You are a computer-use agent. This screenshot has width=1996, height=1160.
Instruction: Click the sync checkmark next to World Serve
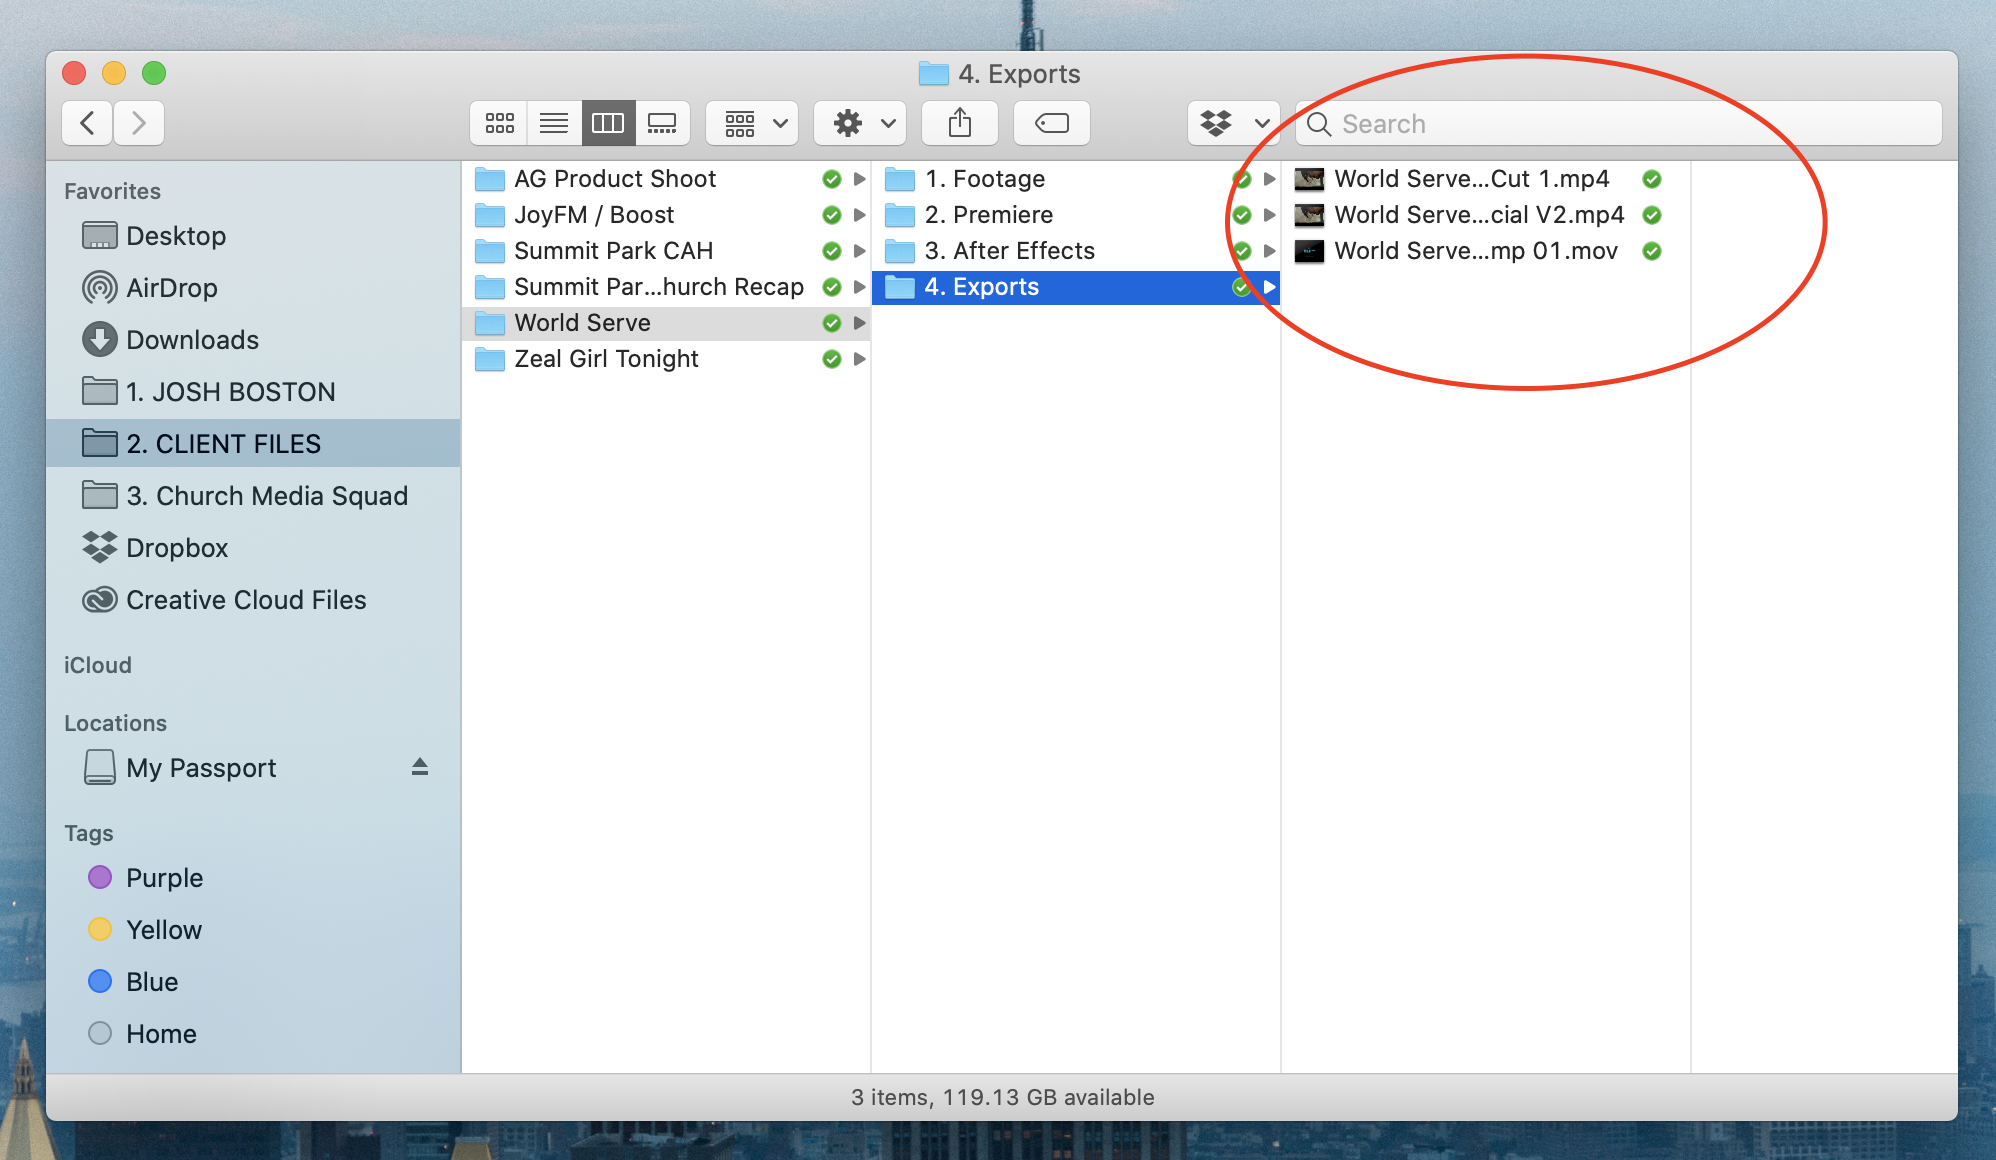point(831,322)
